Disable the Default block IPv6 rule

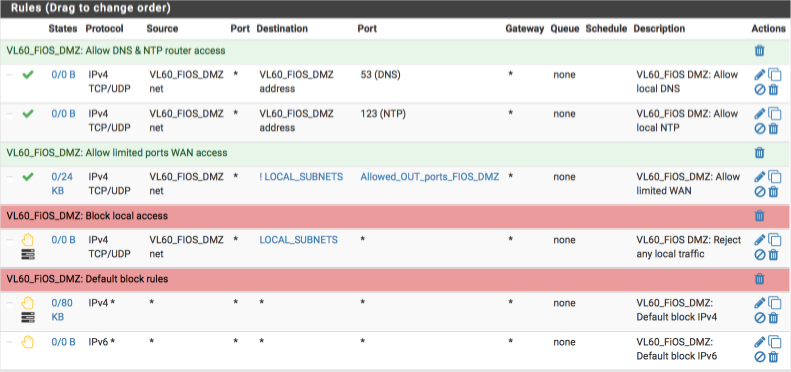760,357
